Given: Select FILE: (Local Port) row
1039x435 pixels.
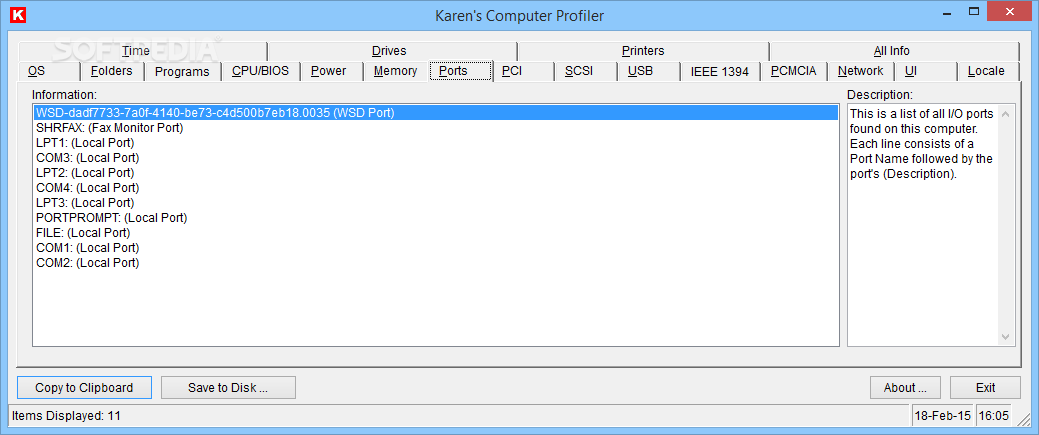Looking at the screenshot, I should tap(435, 233).
